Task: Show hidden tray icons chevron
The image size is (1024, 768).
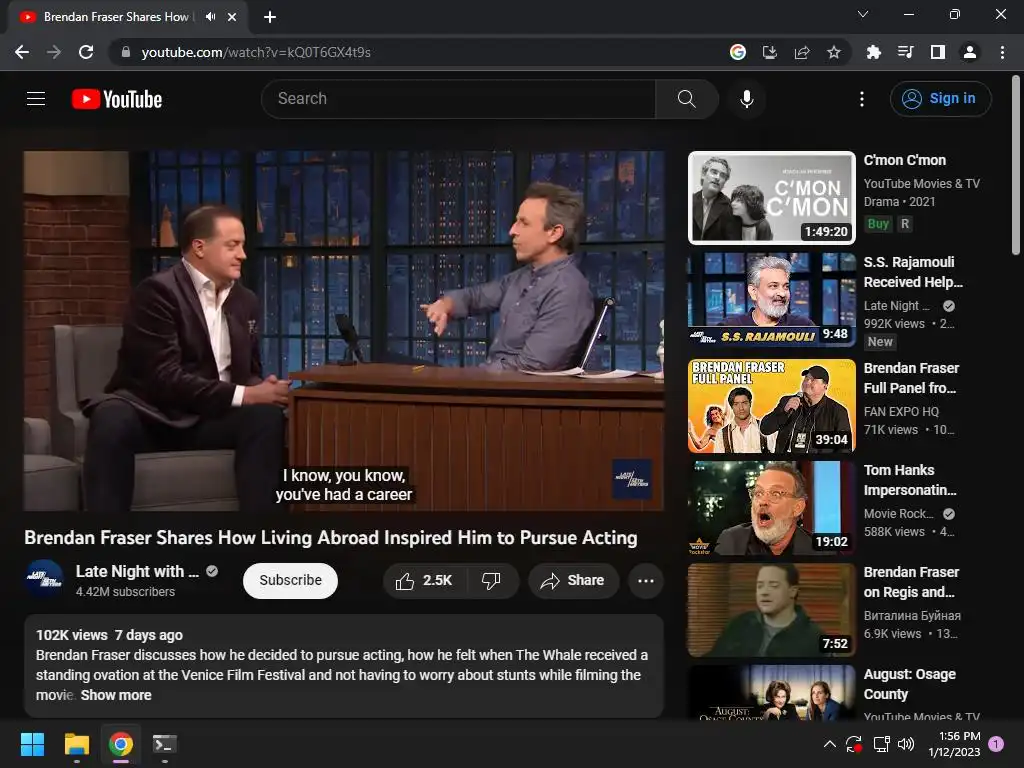Action: pyautogui.click(x=829, y=744)
